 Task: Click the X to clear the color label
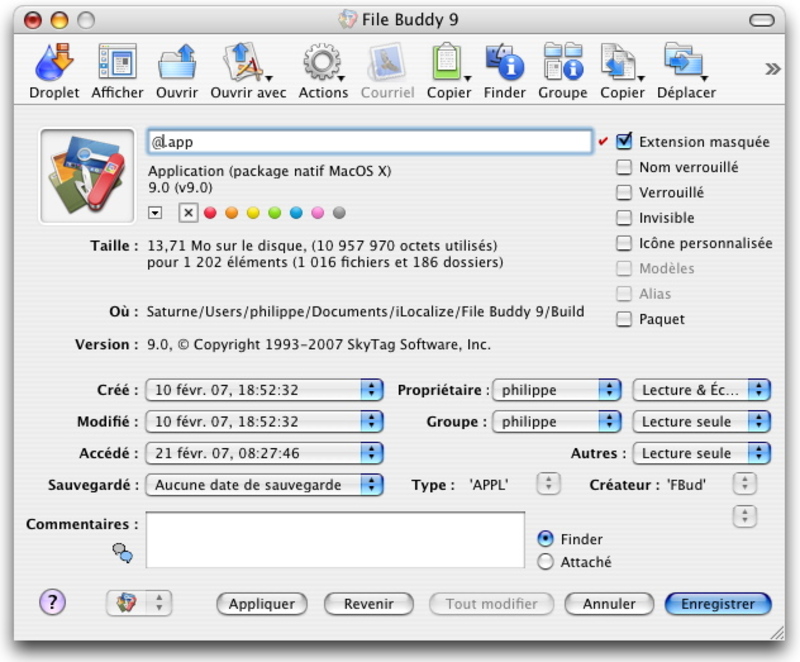pyautogui.click(x=188, y=213)
